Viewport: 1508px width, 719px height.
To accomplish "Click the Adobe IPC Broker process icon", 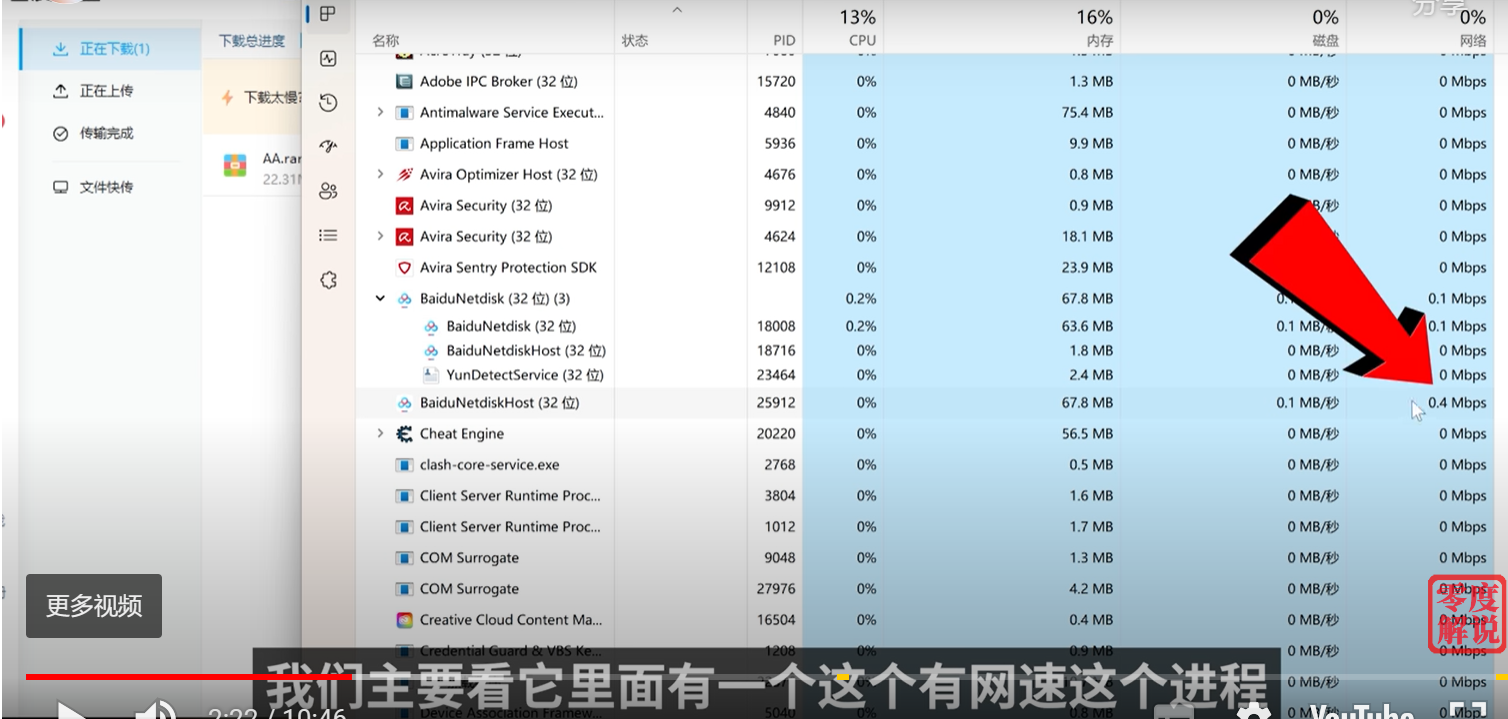I will click(x=404, y=82).
